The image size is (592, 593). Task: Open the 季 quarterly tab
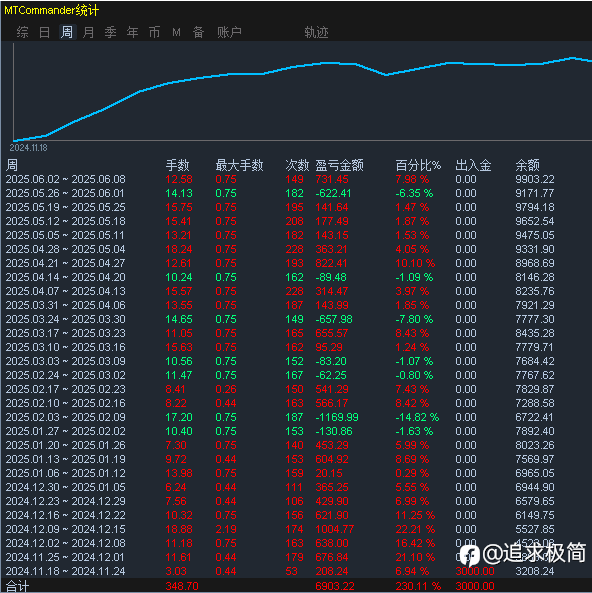click(110, 32)
